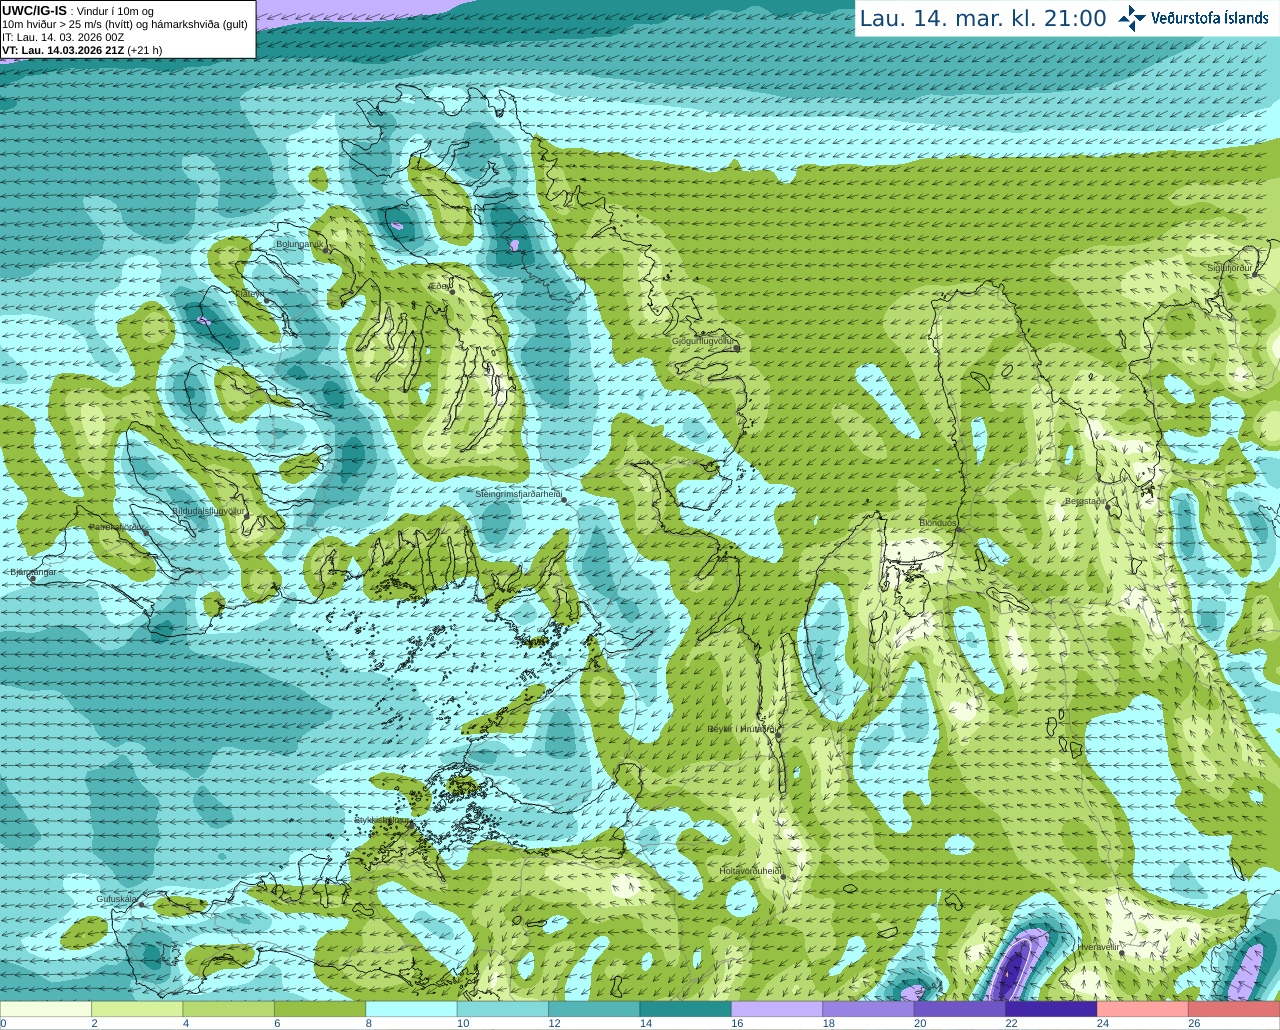The width and height of the screenshot is (1280, 1030).
Task: Pick the 12–14 m/s legend color
Action: click(594, 1009)
